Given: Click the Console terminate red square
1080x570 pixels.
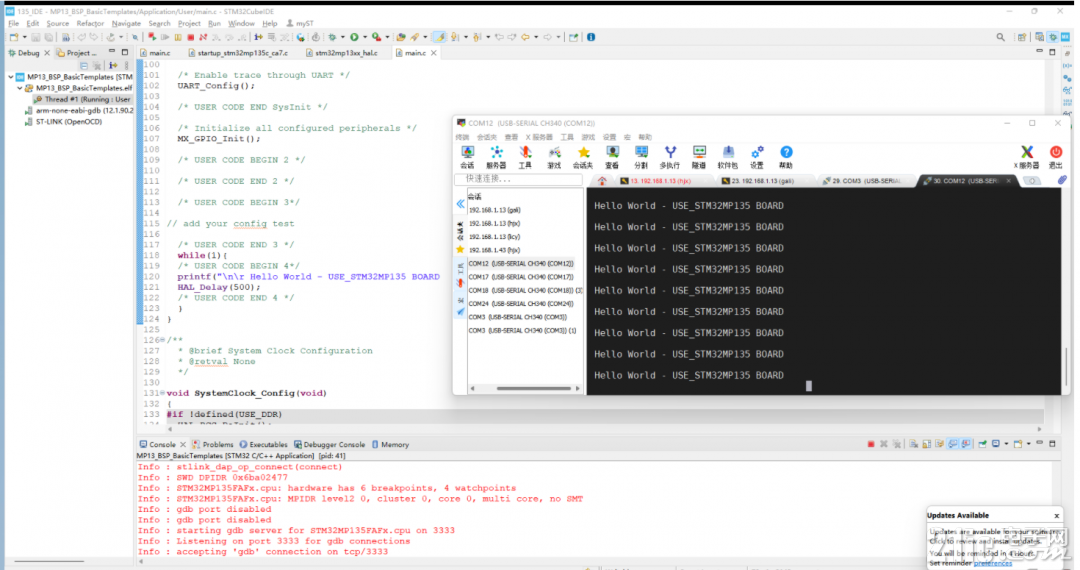Looking at the screenshot, I should coord(871,444).
